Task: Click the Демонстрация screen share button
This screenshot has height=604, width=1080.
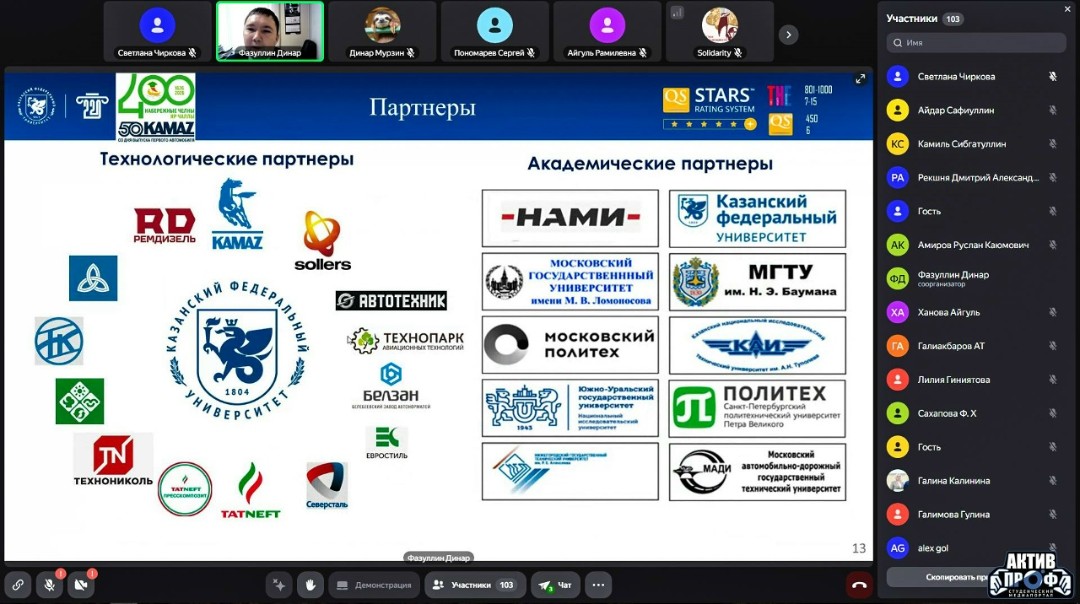Action: (374, 585)
